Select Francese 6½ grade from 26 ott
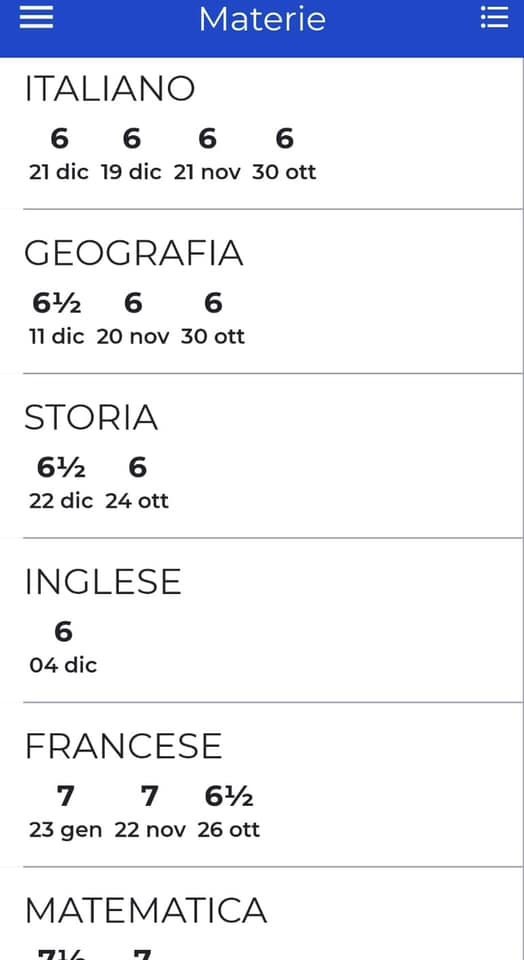The height and width of the screenshot is (960, 524). point(228,812)
